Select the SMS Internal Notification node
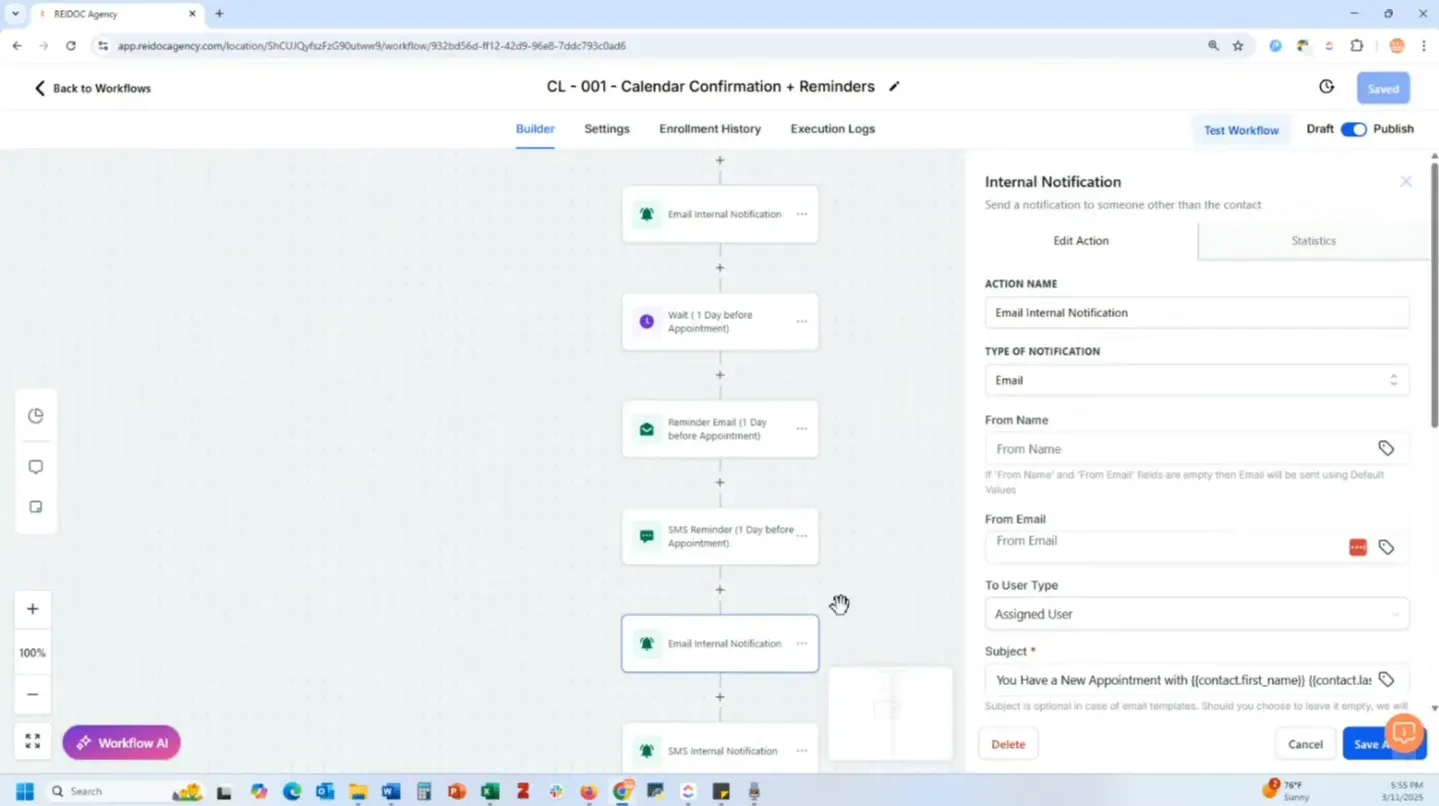This screenshot has height=806, width=1439. (x=720, y=749)
